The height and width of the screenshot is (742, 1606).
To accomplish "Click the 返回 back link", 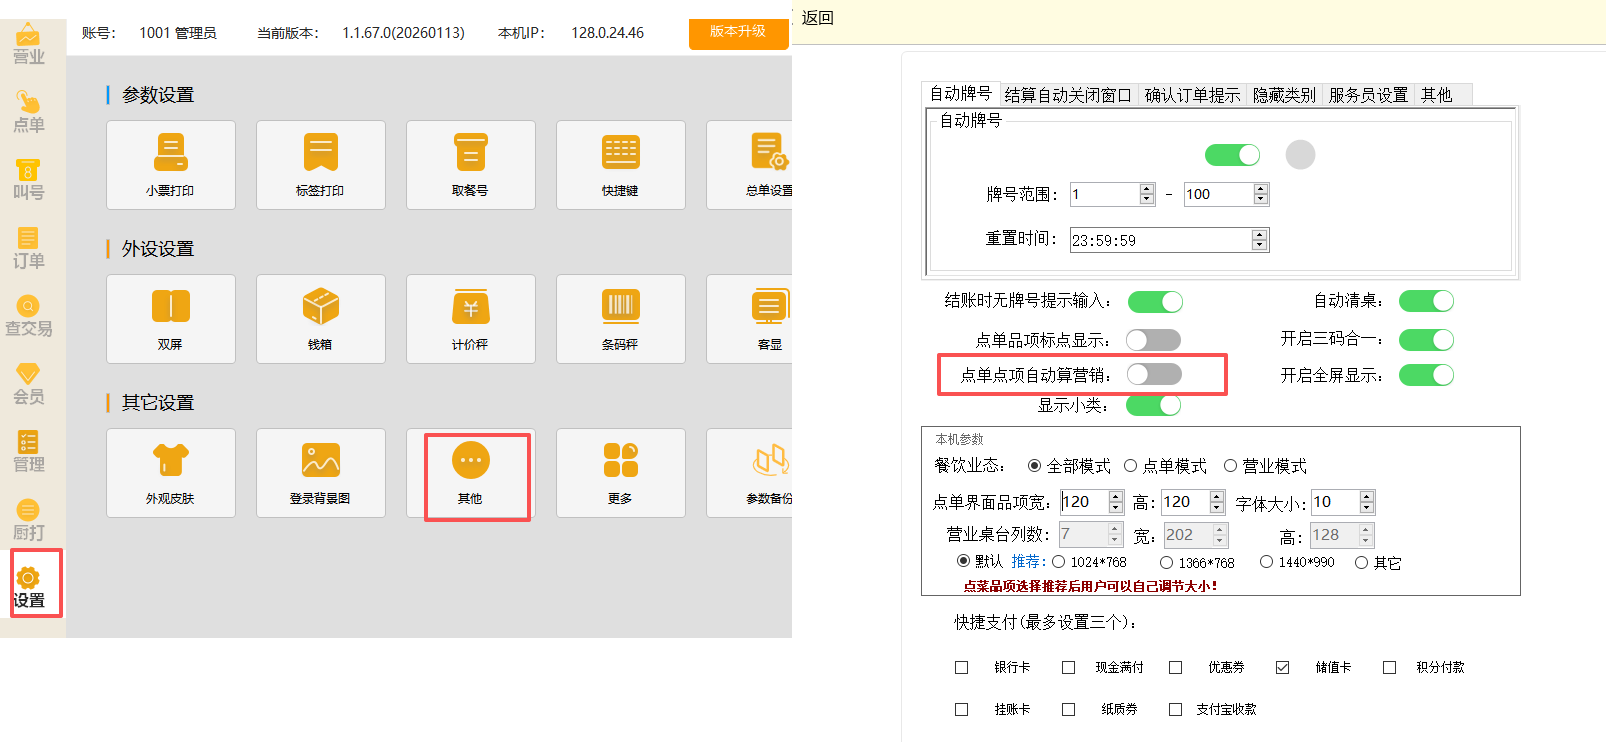I will point(817,18).
